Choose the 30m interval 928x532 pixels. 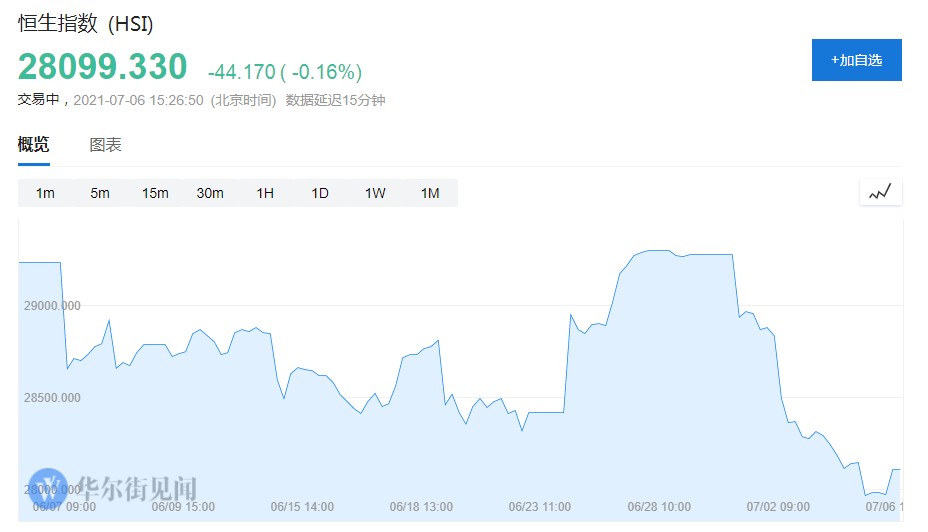[210, 193]
